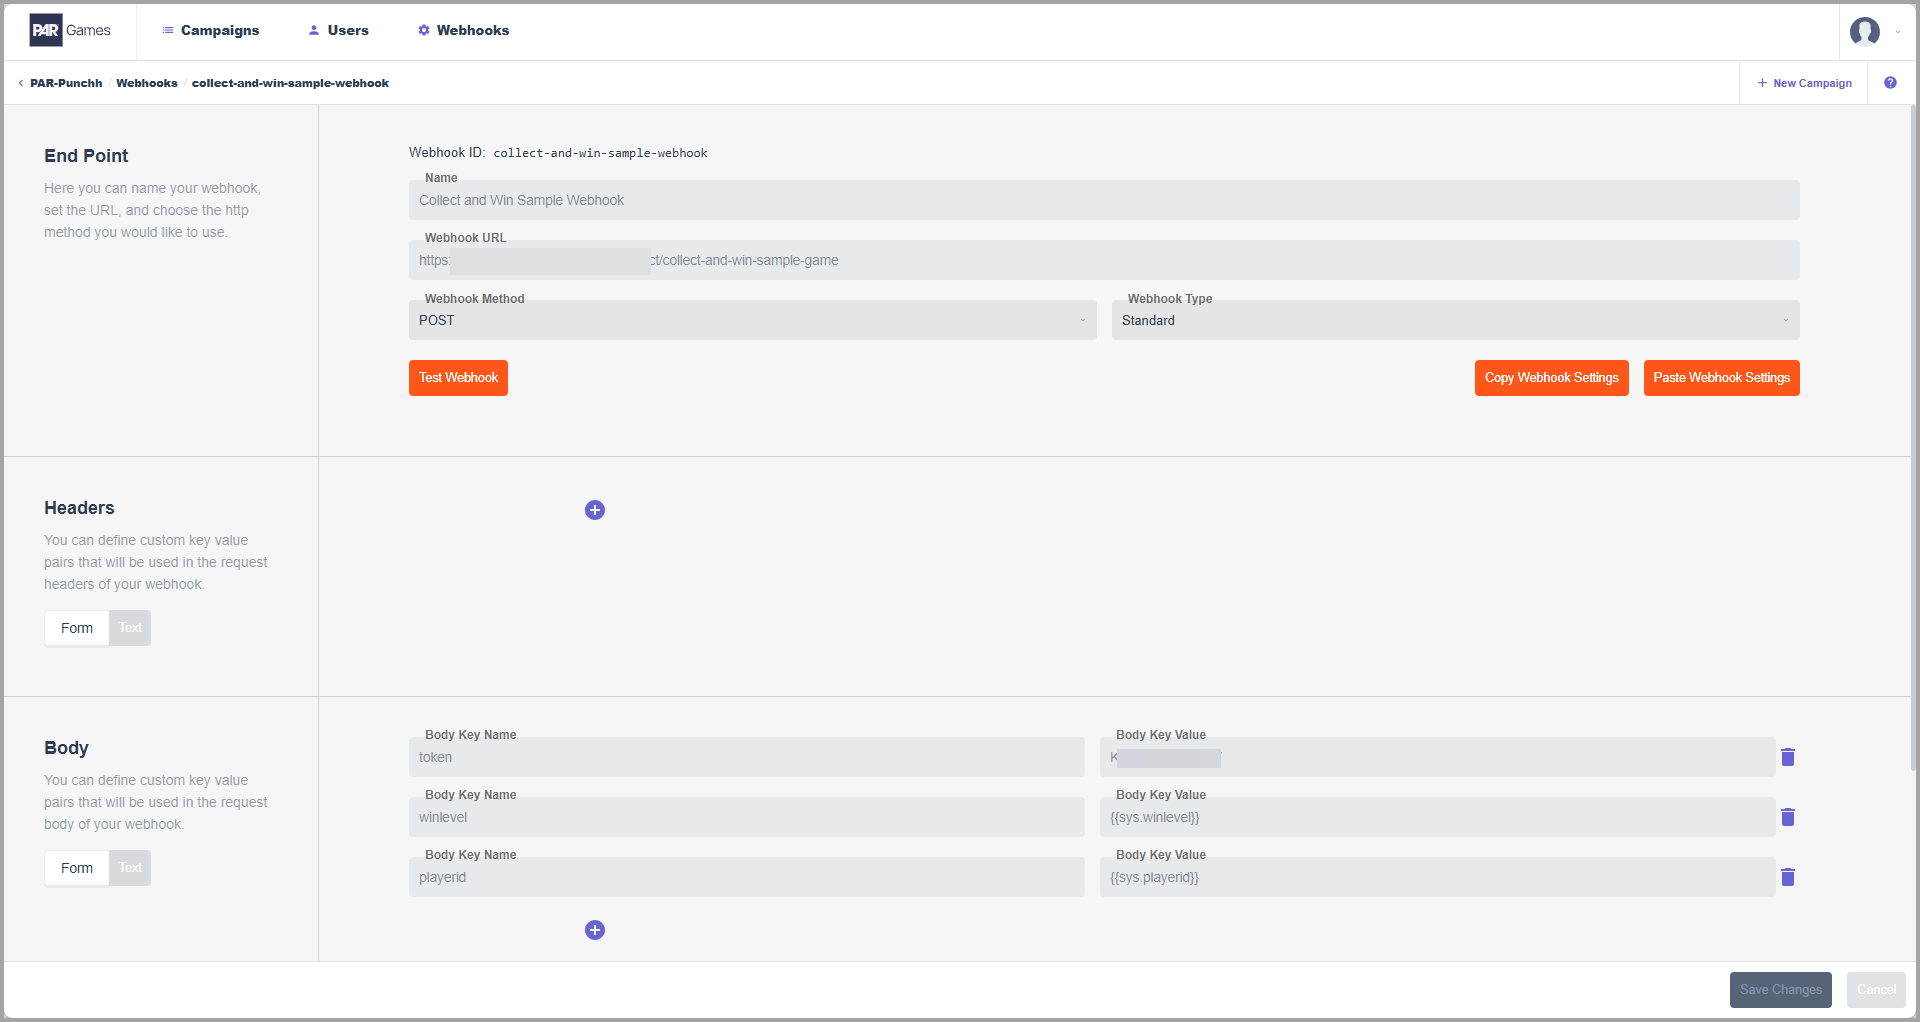Click the Test Webhook button
The width and height of the screenshot is (1920, 1022).
(458, 378)
